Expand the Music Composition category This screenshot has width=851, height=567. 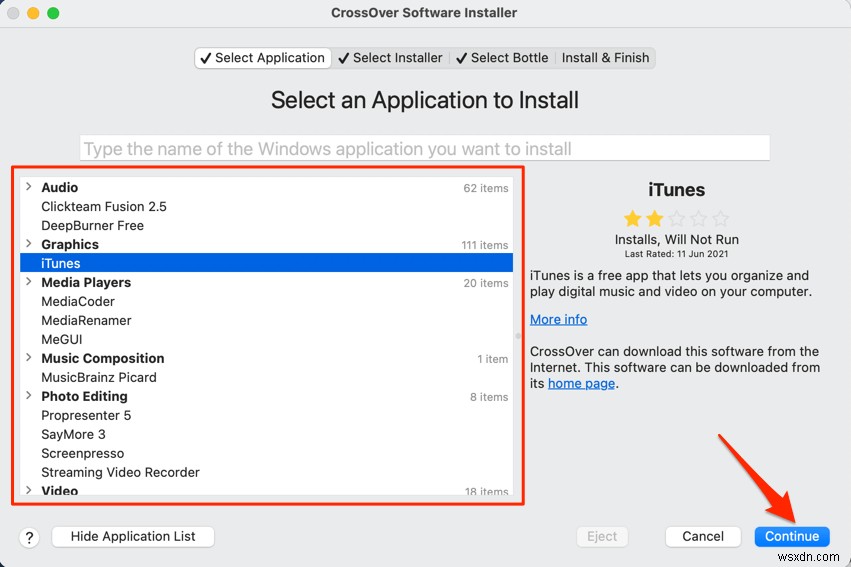(29, 358)
